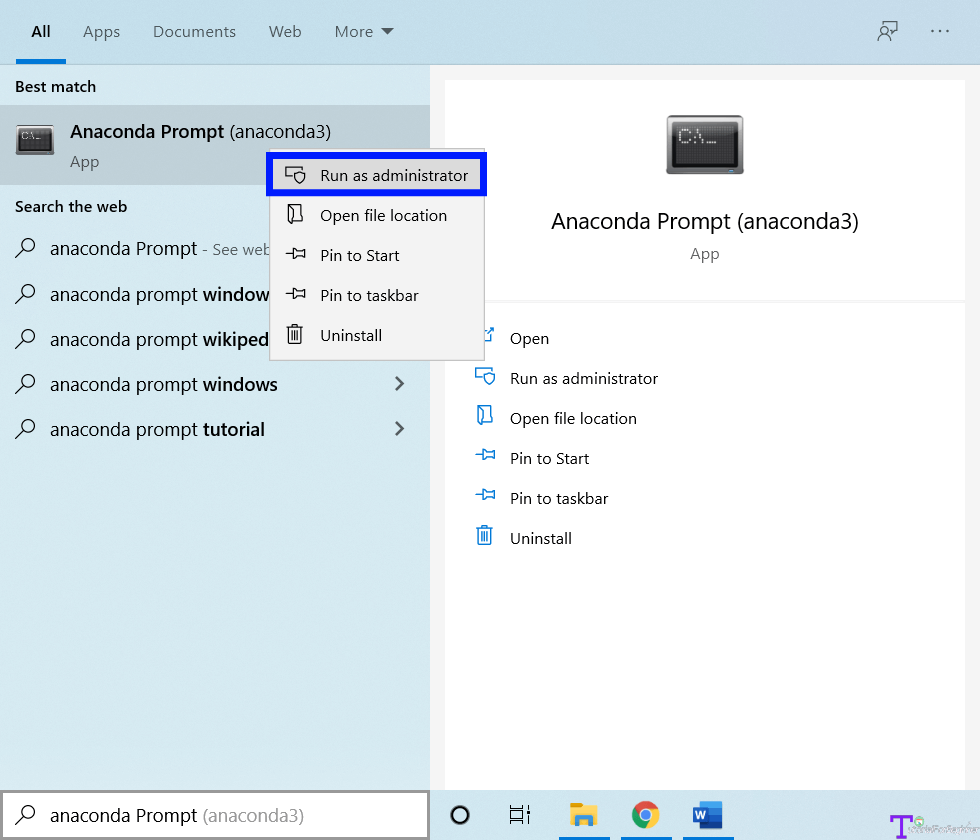The width and height of the screenshot is (980, 840).
Task: Expand chevron for anaconda prompt windows
Action: point(399,384)
